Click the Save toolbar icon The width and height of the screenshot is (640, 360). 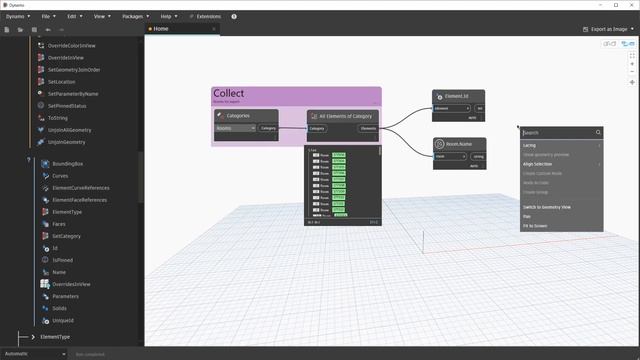coord(34,30)
